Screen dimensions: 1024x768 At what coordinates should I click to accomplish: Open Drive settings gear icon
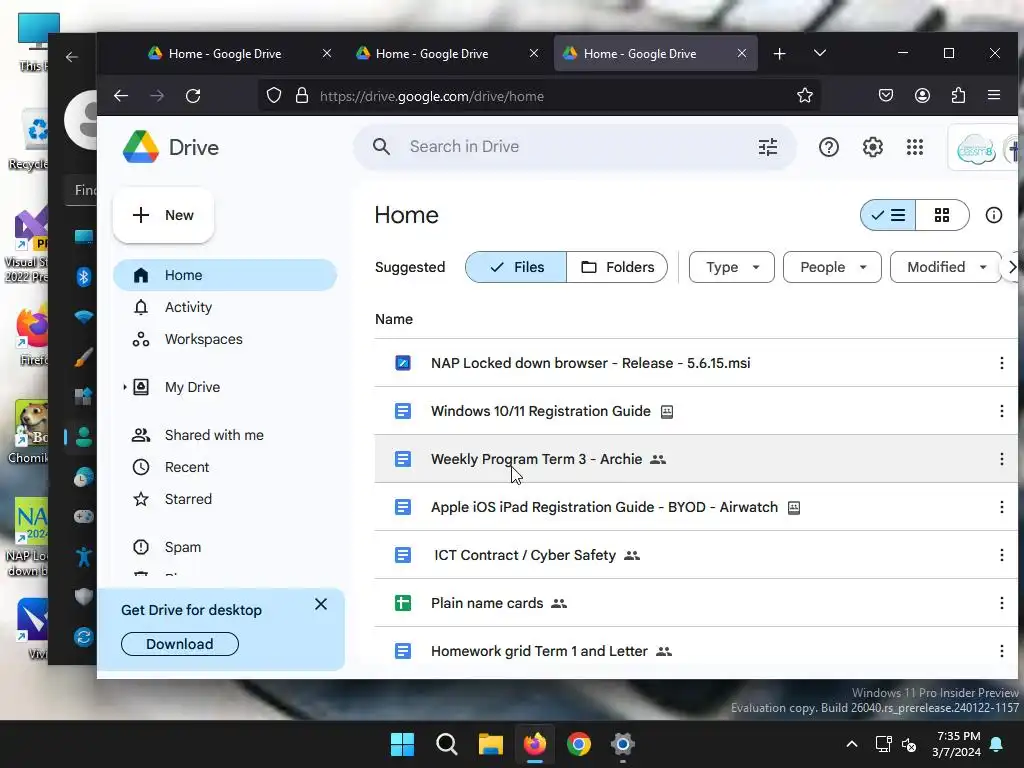tap(872, 147)
